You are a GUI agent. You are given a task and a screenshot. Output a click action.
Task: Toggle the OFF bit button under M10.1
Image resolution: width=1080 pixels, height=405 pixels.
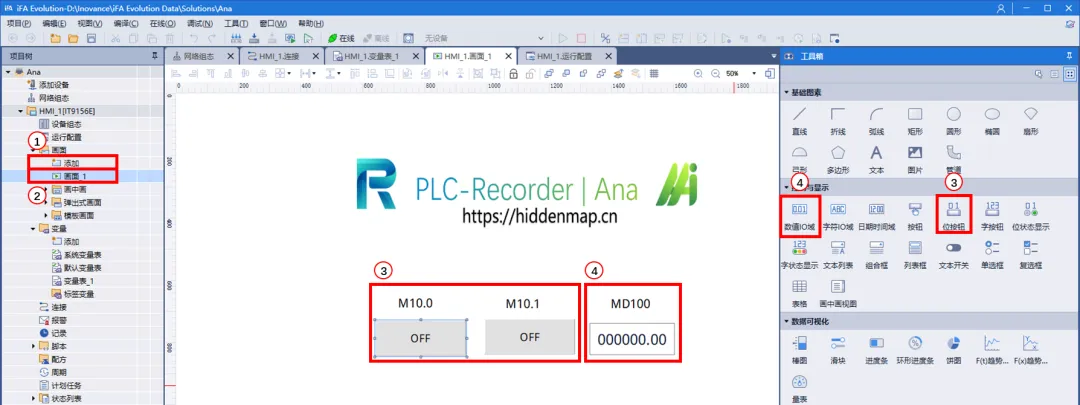tap(530, 337)
